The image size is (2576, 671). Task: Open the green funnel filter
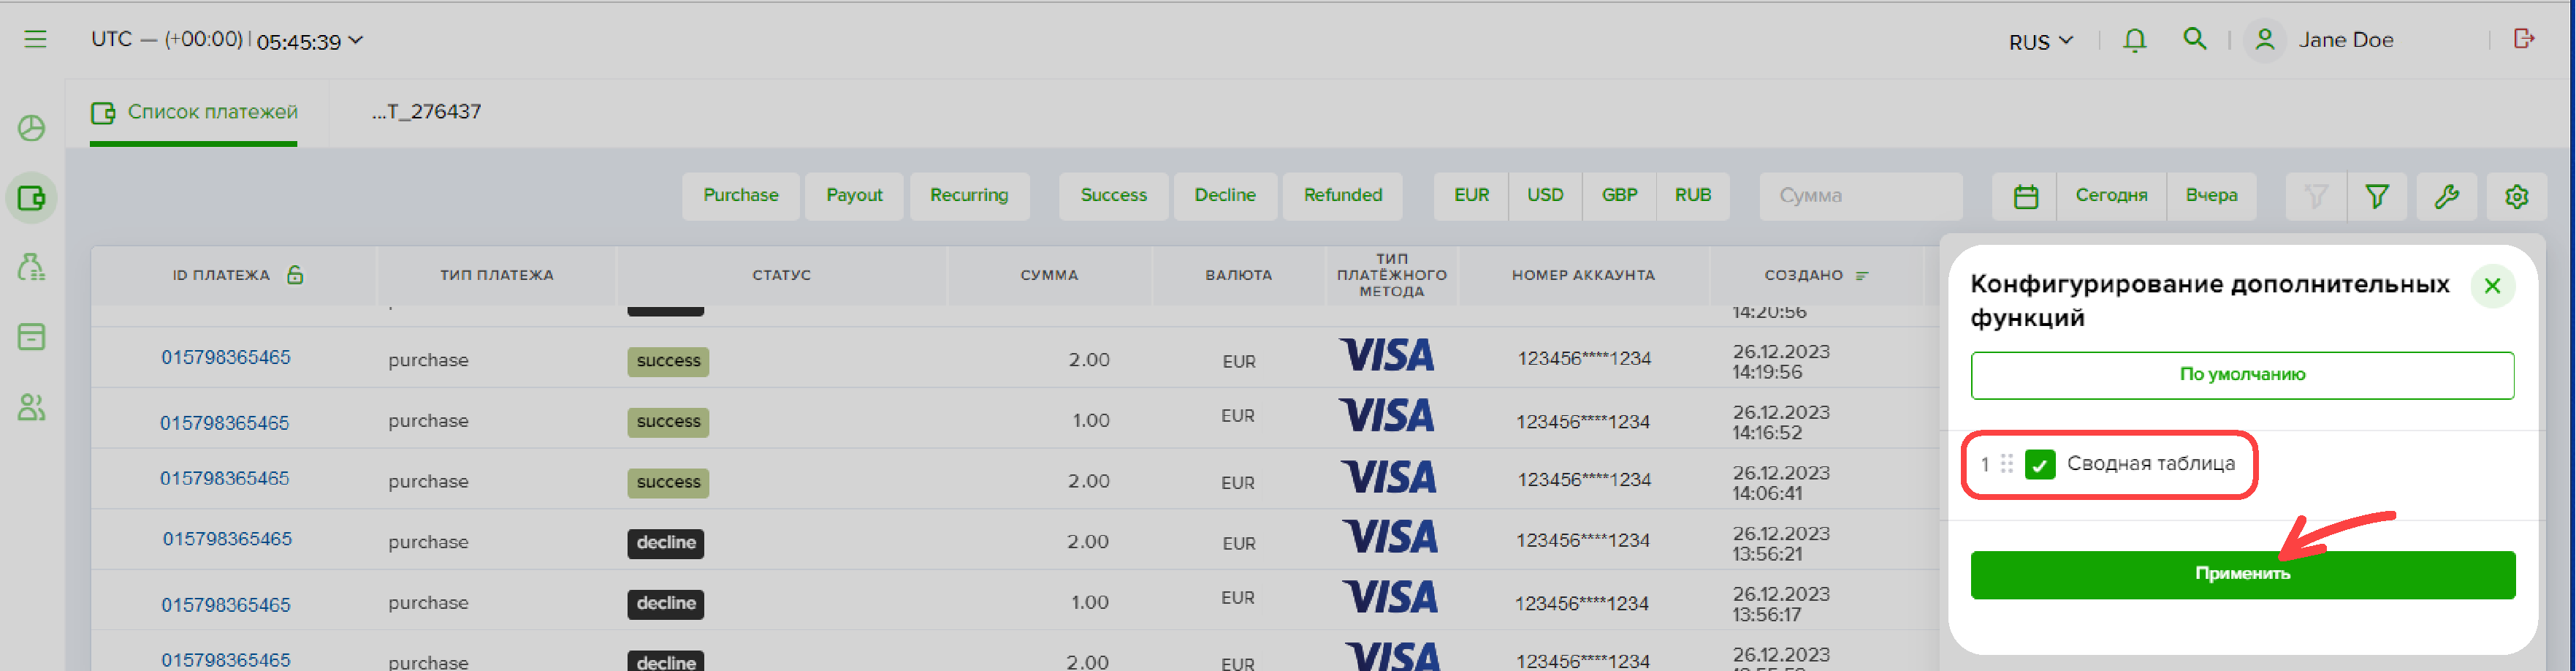(2377, 196)
